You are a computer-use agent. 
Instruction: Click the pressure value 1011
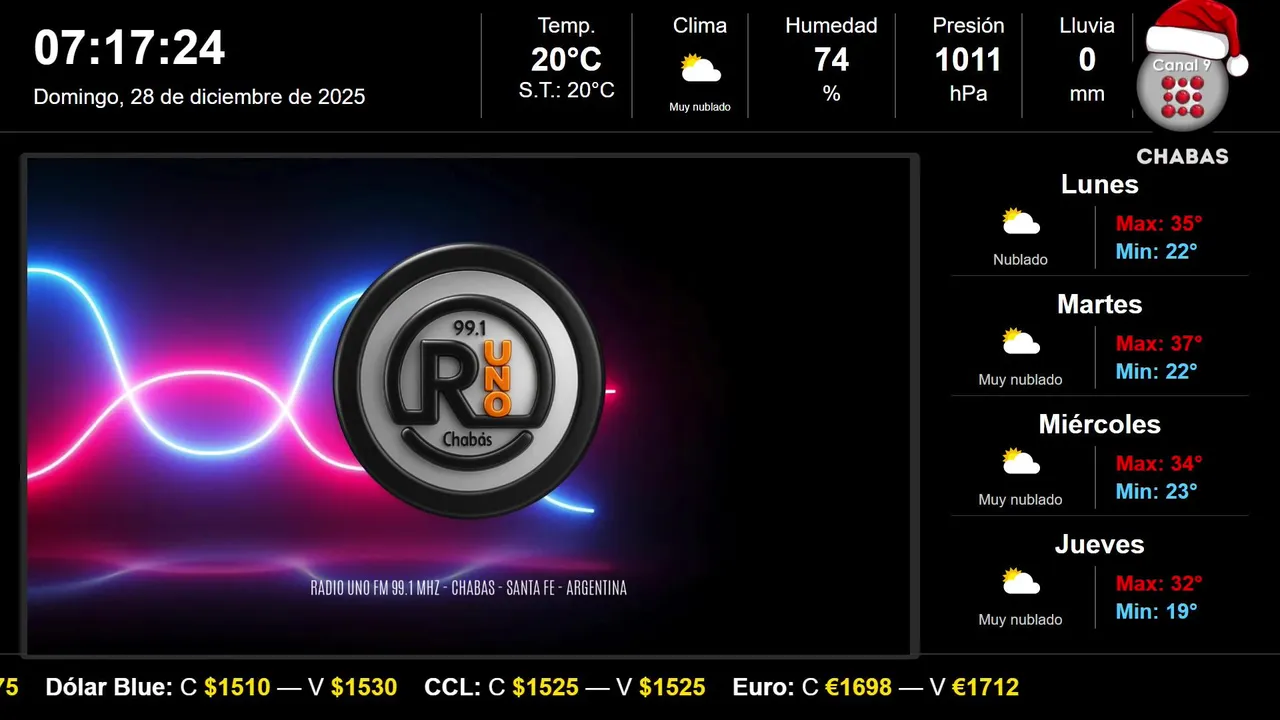(967, 60)
